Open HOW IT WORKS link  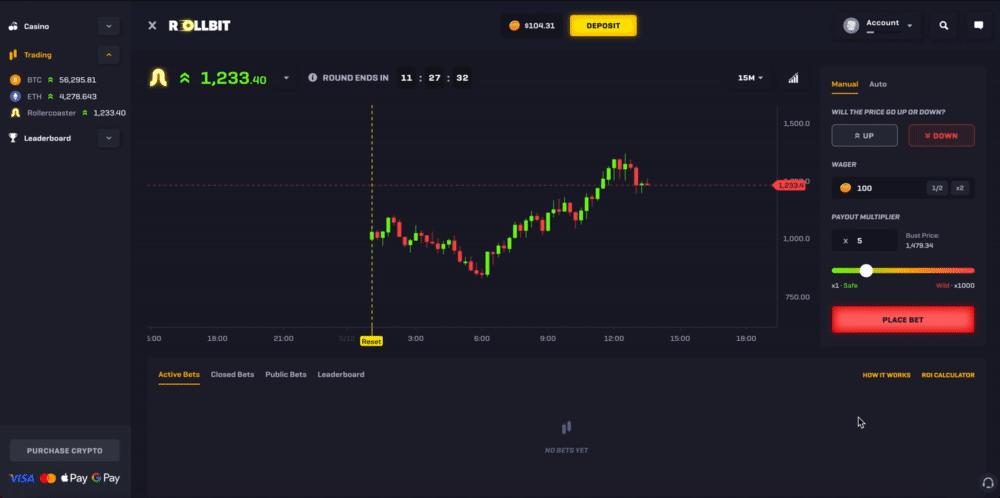(886, 375)
